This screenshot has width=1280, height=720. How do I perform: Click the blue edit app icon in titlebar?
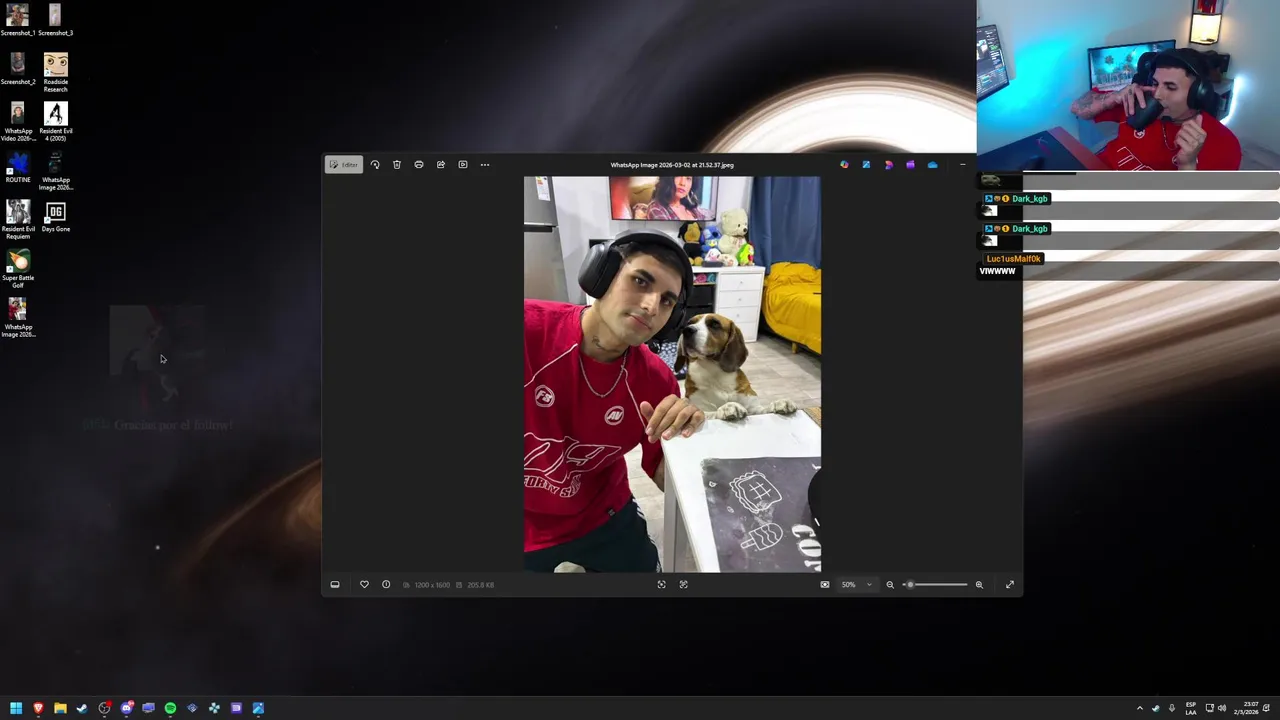[x=866, y=165]
